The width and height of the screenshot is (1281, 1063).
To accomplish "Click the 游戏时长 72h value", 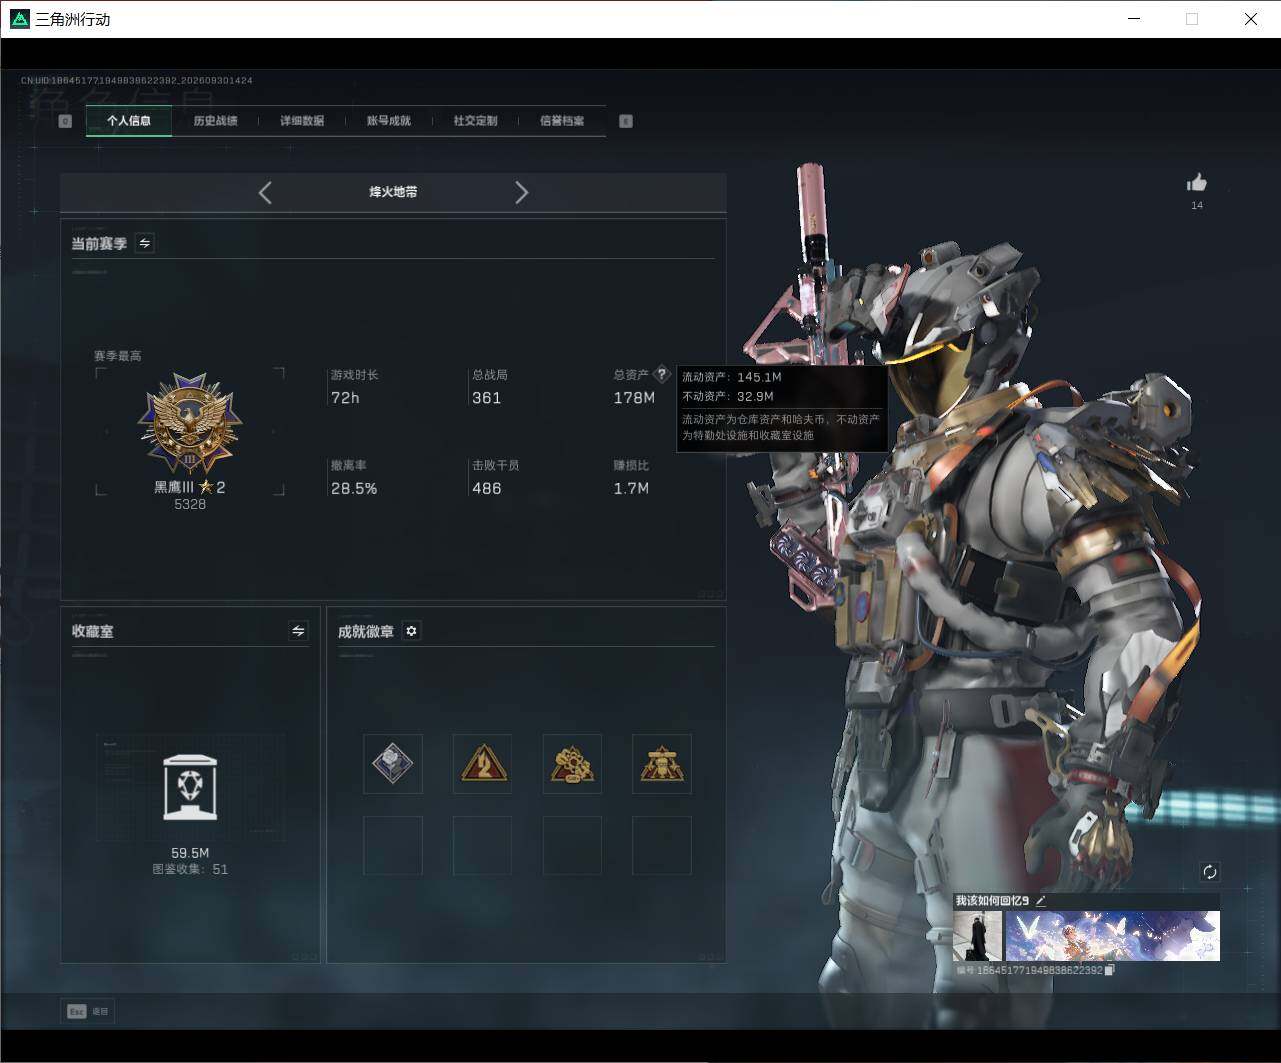I will pyautogui.click(x=345, y=398).
